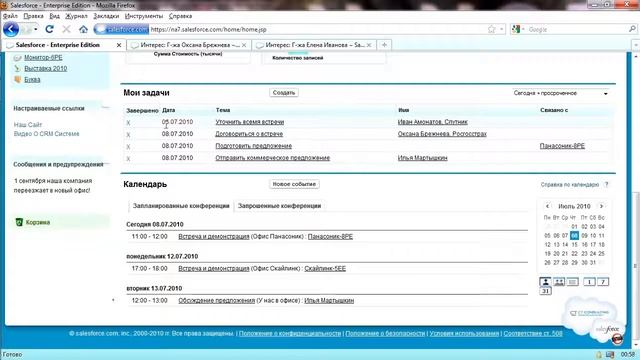Switch to the 'Интерес: Г-жа Оксана Брежнева' tab
Screen dimensions: 640x360
point(189,45)
